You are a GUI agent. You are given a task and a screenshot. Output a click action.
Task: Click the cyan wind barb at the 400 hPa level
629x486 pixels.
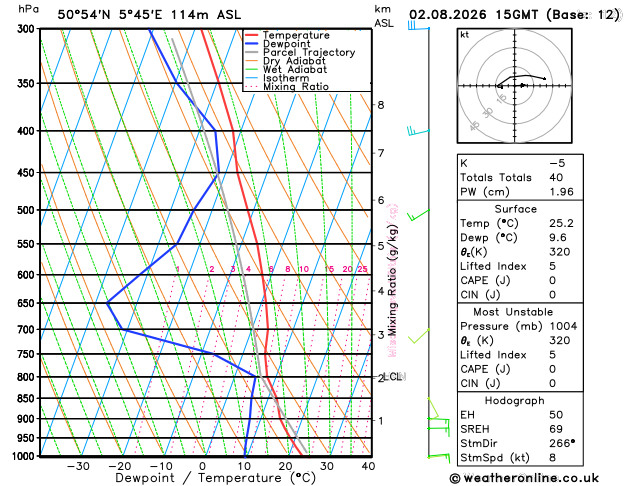[x=418, y=131]
